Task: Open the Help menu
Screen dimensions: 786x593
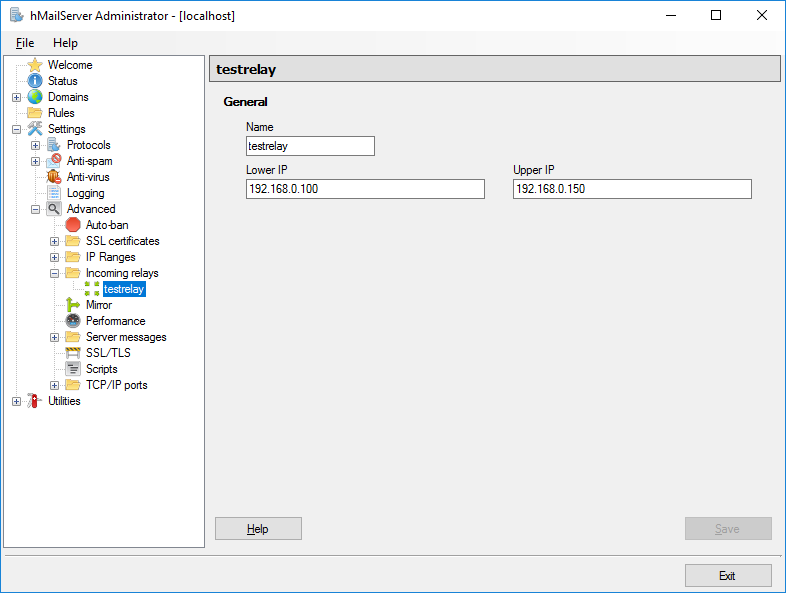Action: click(x=65, y=43)
